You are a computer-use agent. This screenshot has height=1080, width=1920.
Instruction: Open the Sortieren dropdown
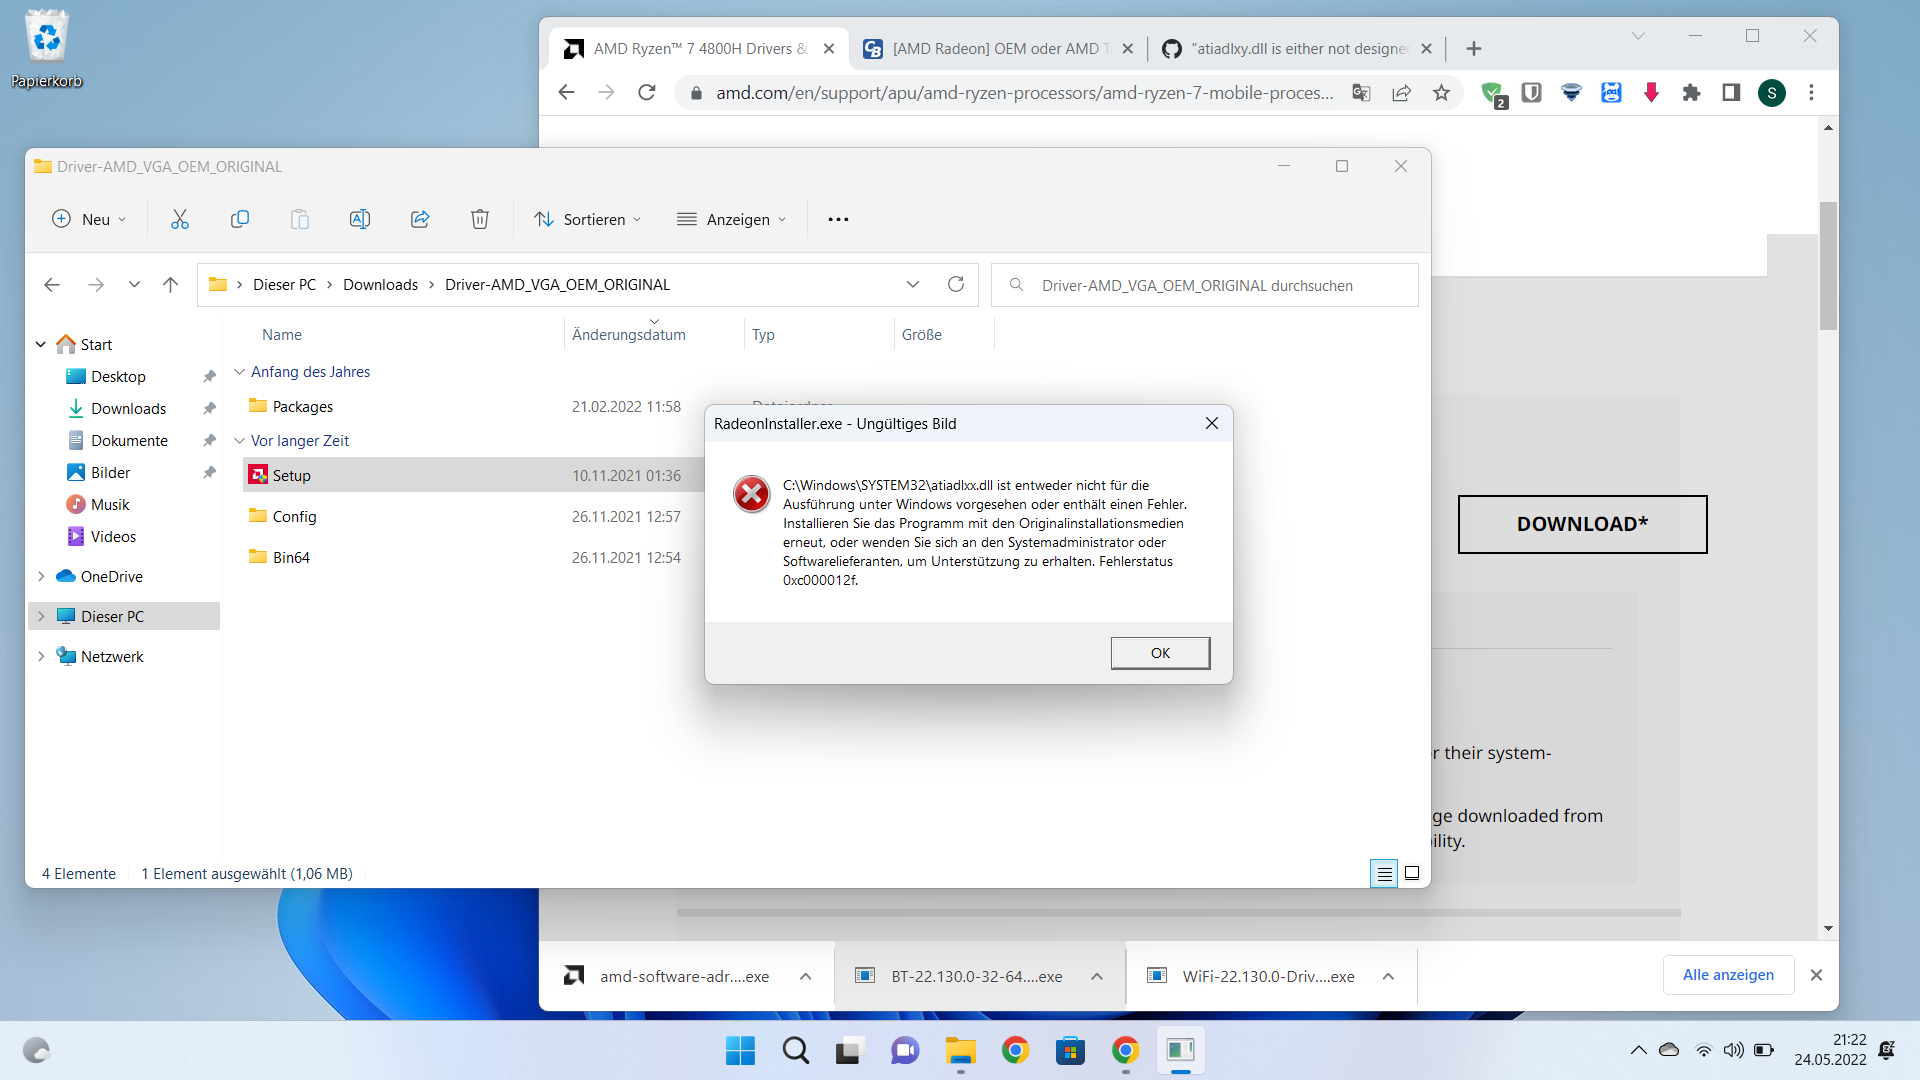click(x=588, y=220)
